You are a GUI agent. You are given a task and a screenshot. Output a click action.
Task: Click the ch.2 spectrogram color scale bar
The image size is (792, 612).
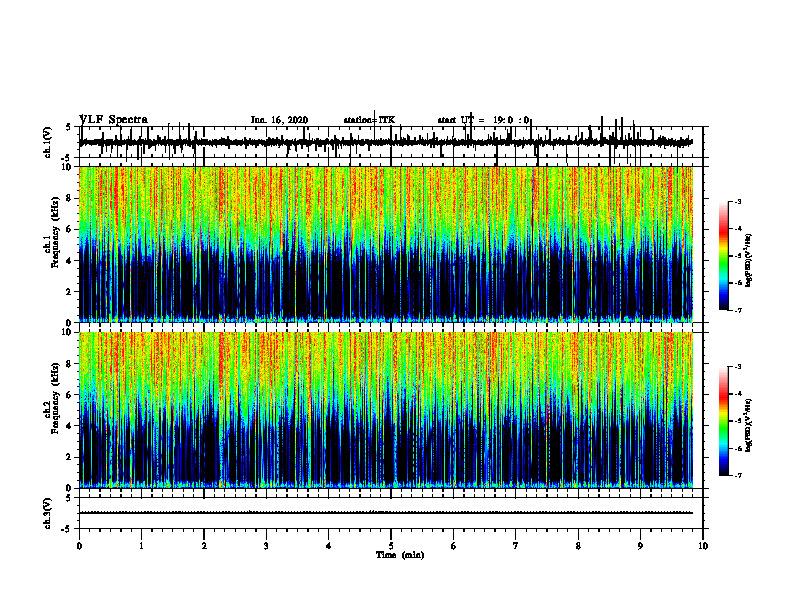click(x=724, y=421)
